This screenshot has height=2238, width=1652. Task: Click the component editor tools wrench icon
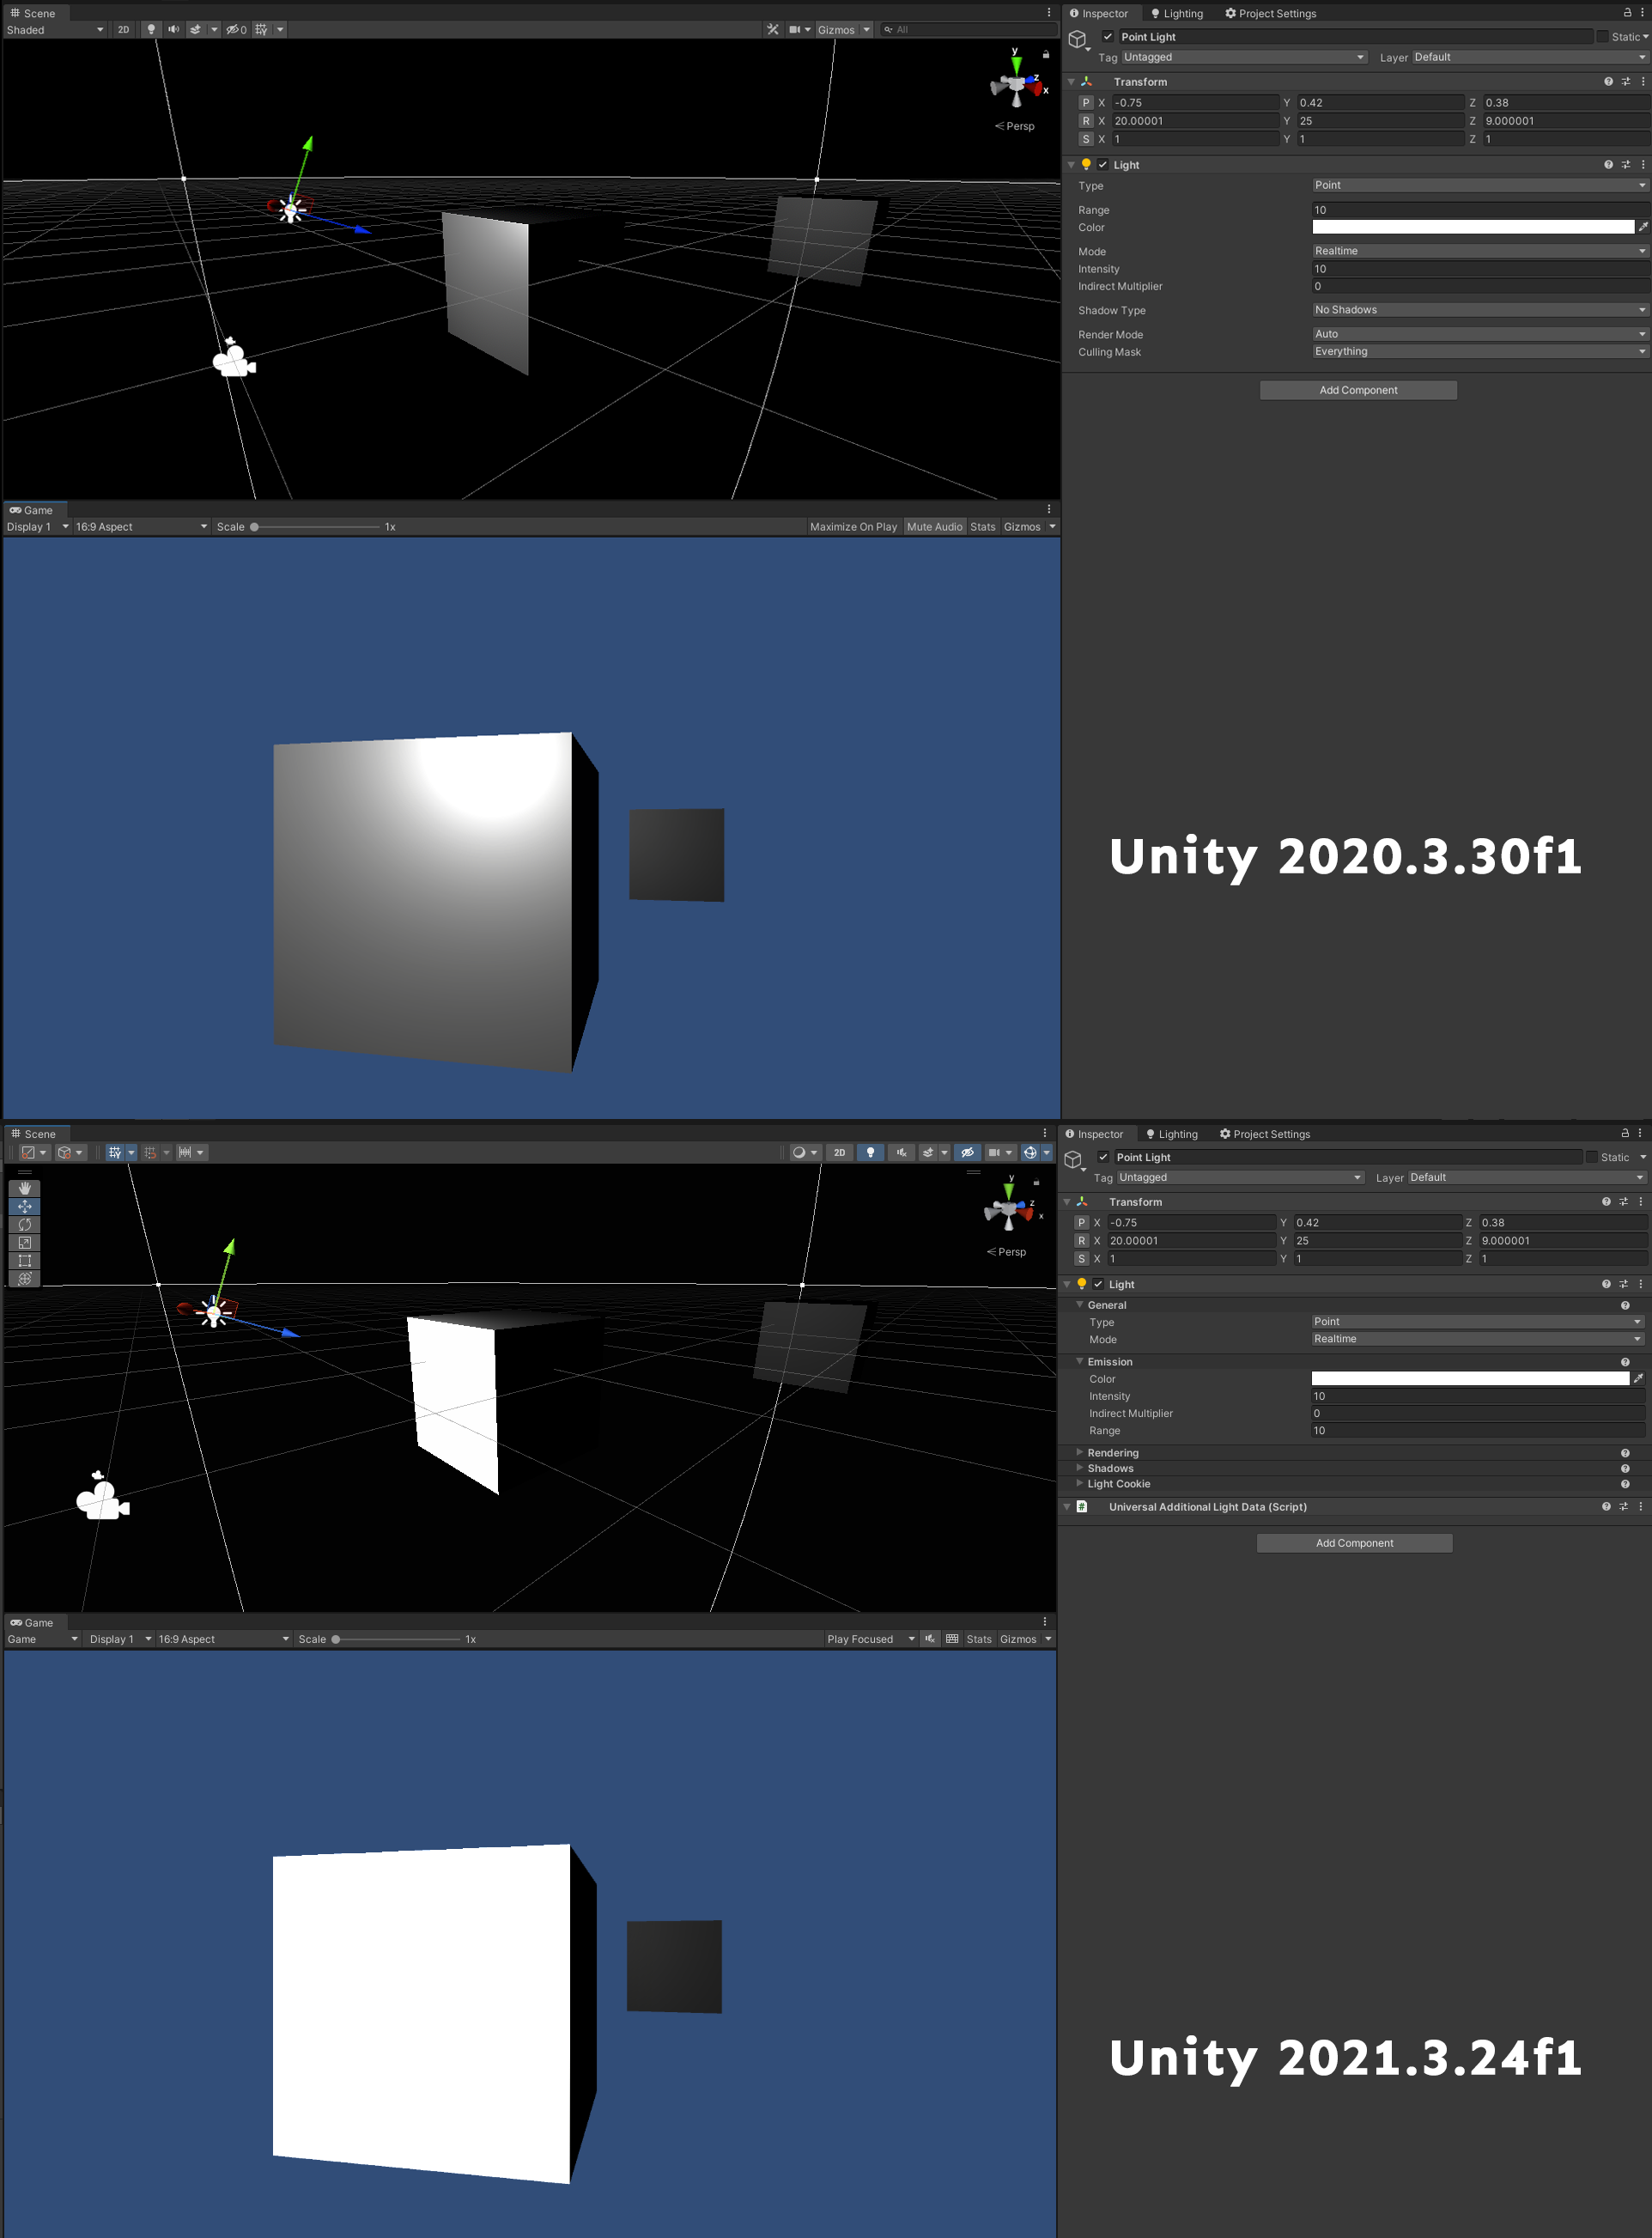[x=772, y=29]
